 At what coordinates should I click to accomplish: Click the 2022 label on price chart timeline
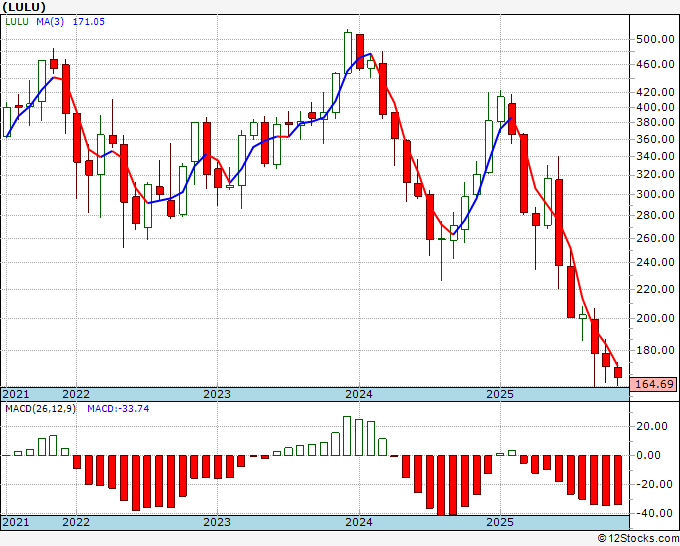(x=76, y=394)
